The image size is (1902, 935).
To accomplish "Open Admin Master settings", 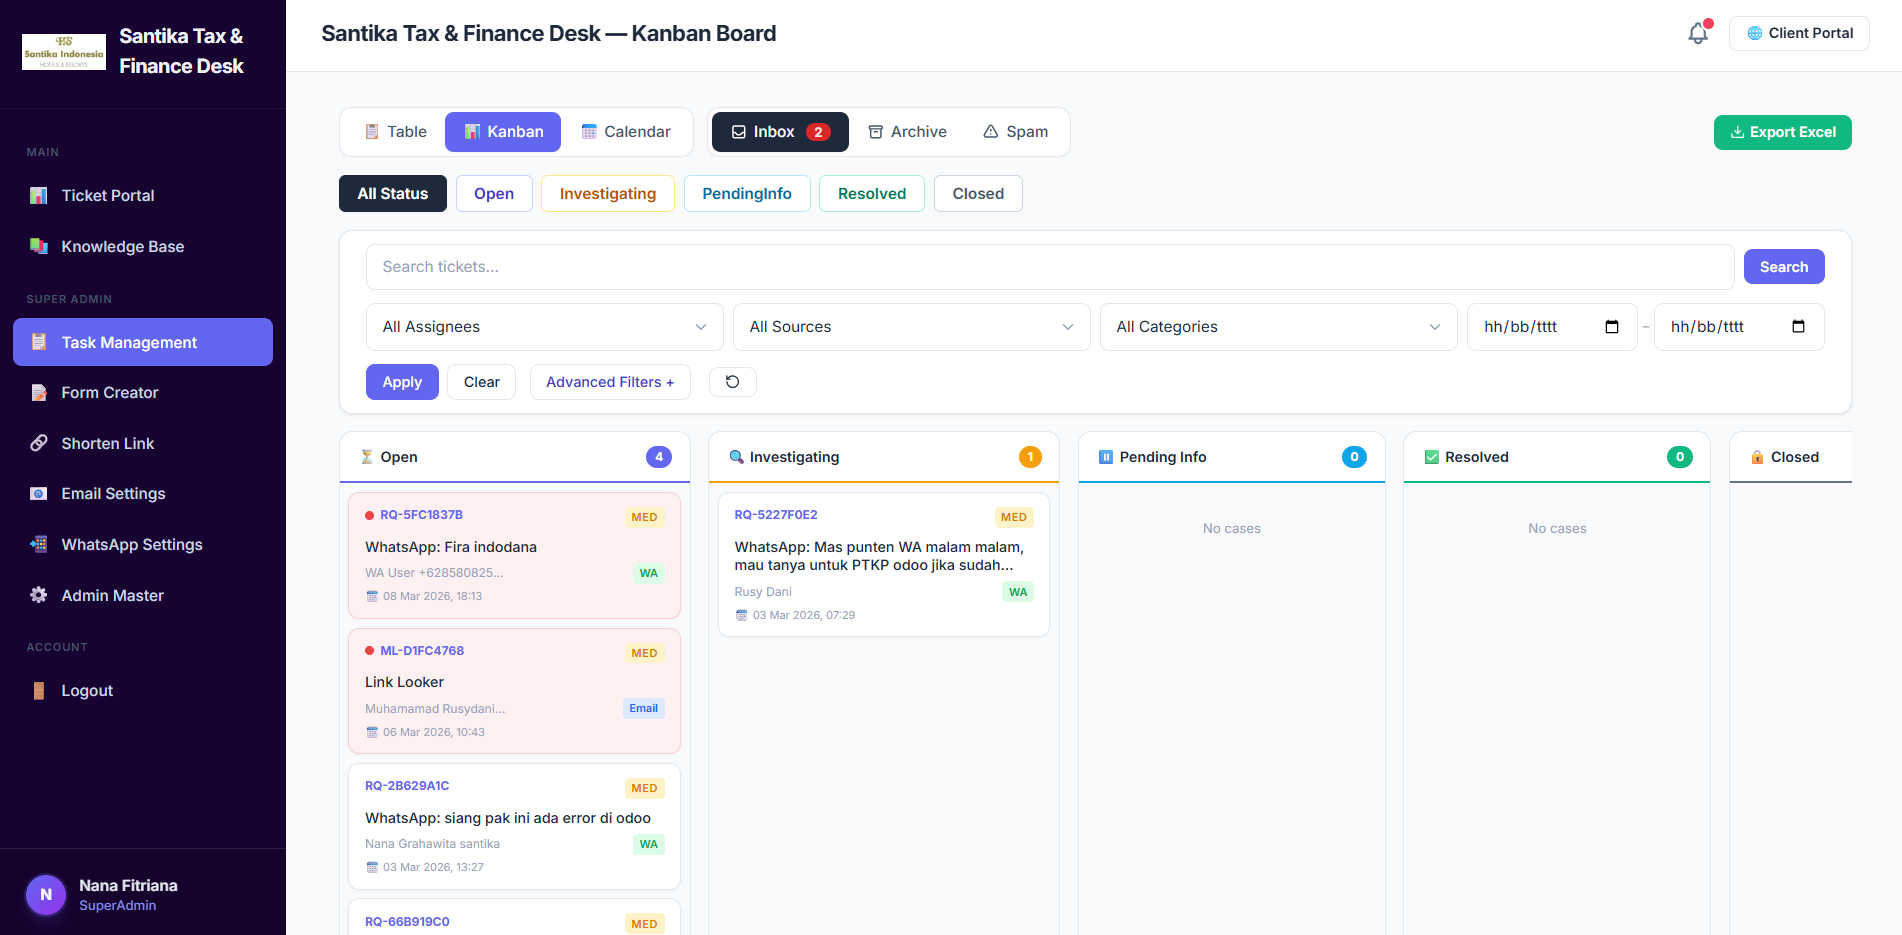I will click(112, 596).
